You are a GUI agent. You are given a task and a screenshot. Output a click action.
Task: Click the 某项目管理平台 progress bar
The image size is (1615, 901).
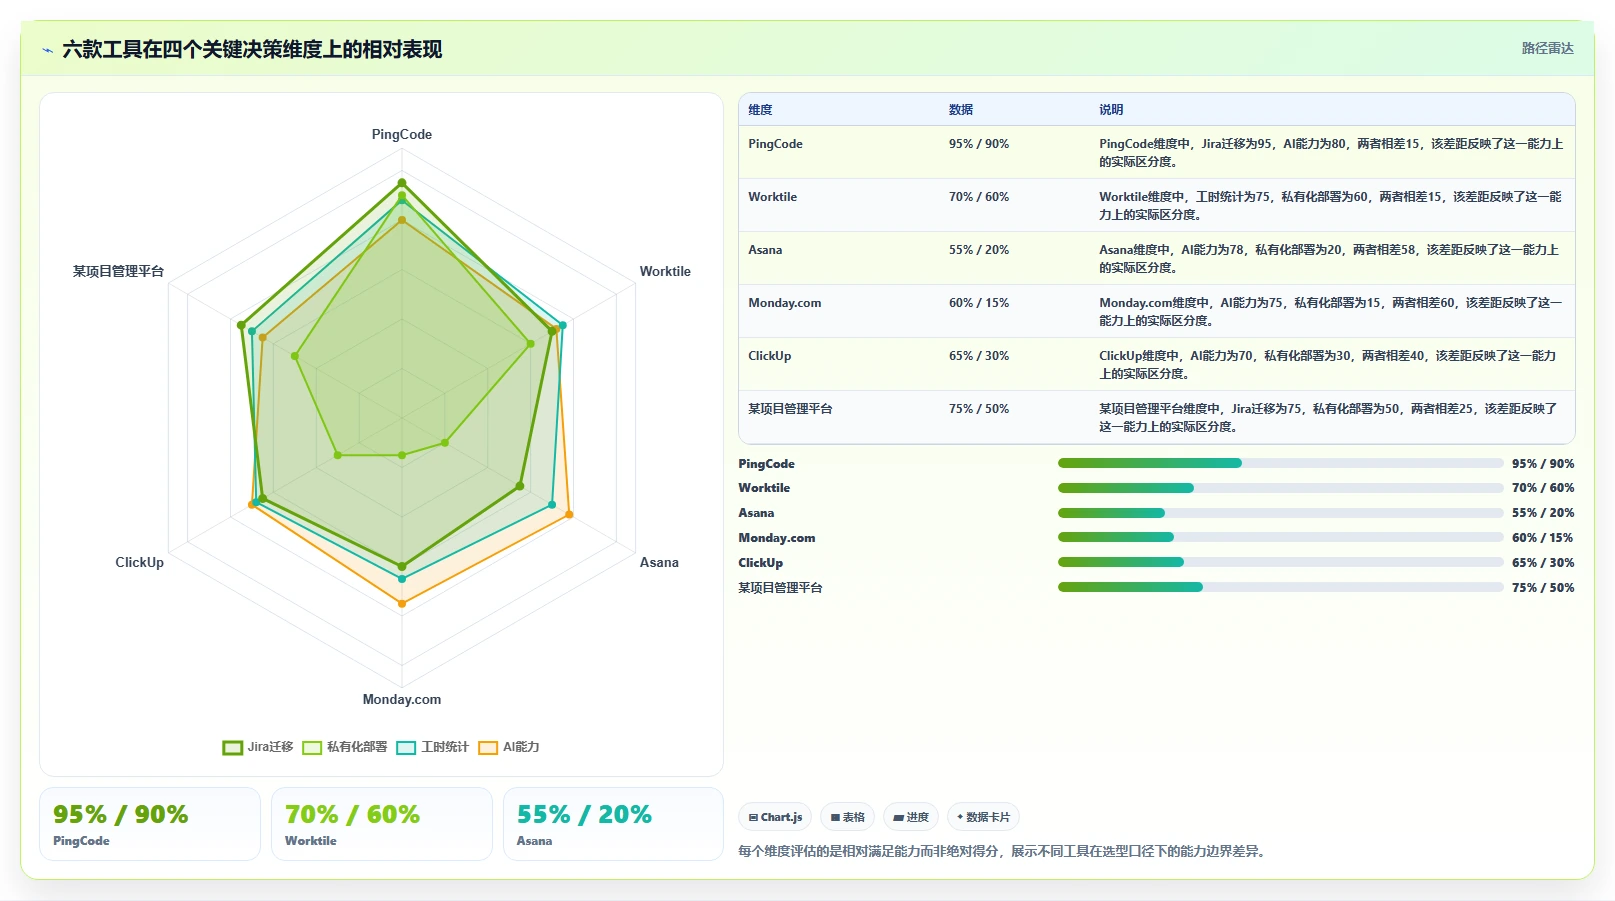(1280, 587)
